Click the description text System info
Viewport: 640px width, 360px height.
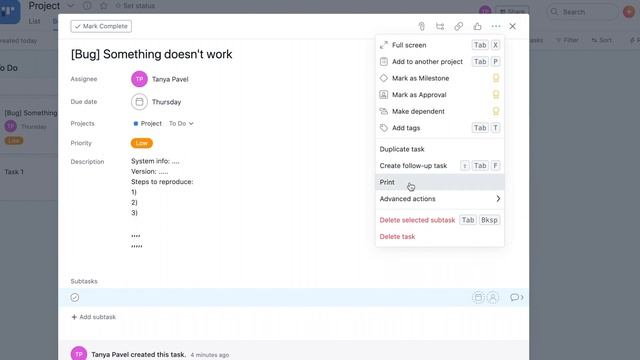click(x=155, y=161)
